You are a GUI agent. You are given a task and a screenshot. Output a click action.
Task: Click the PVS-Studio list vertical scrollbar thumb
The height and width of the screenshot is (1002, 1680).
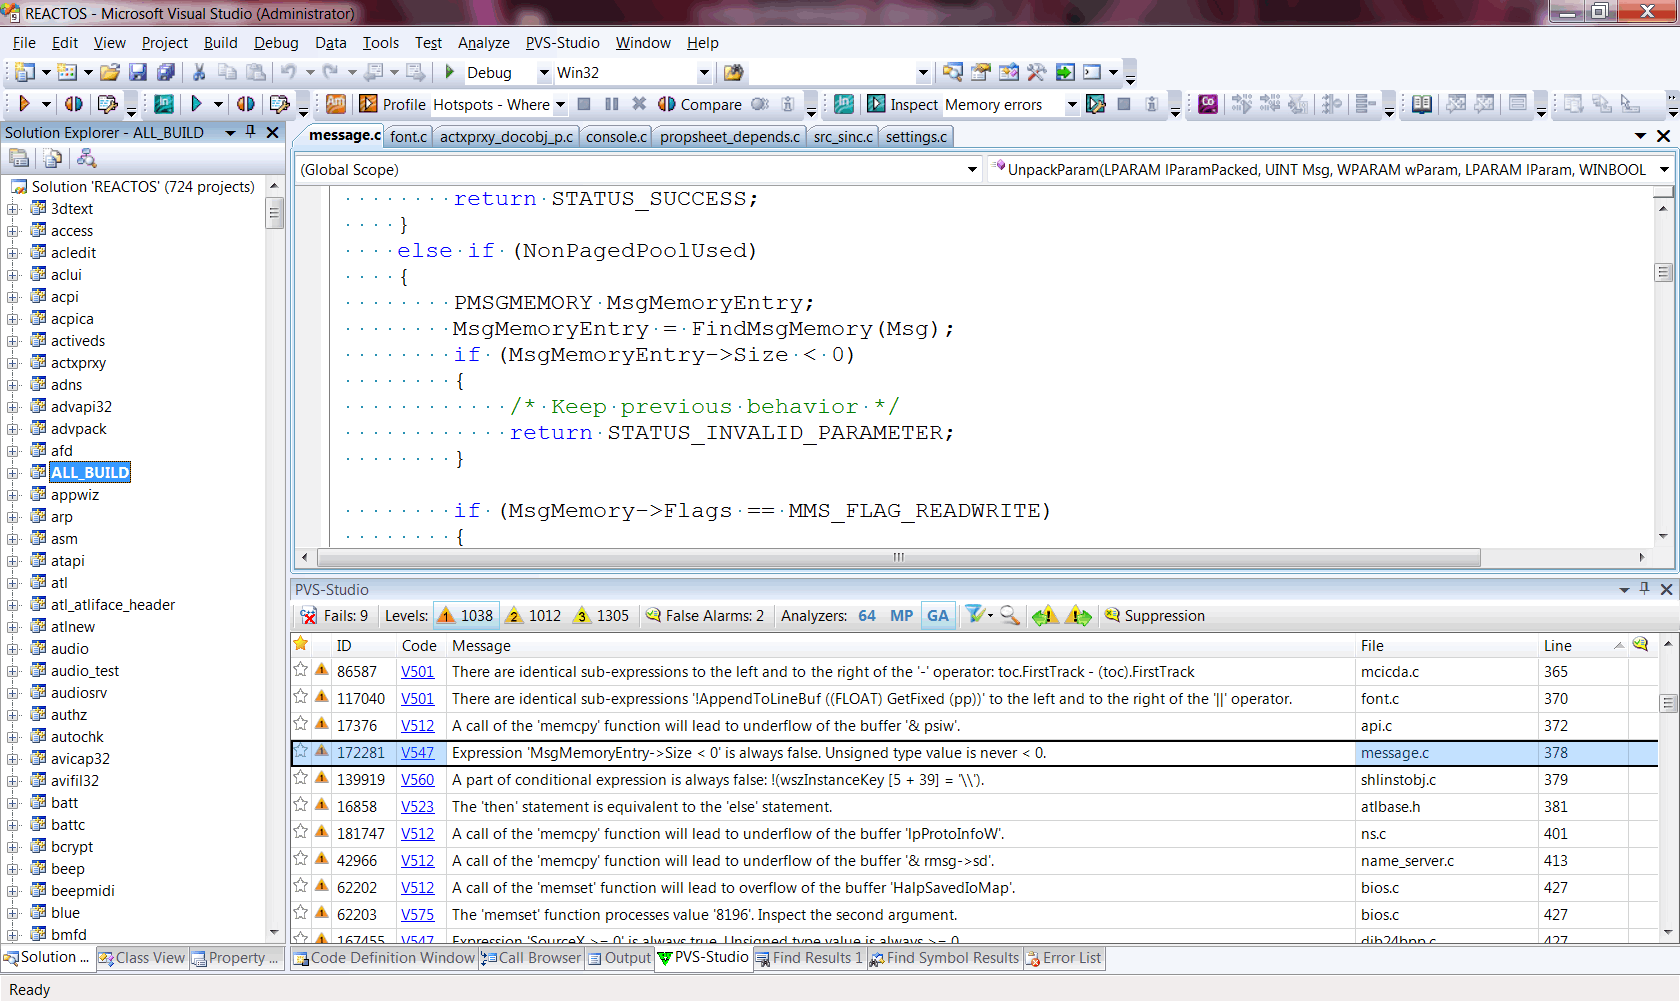(x=1667, y=703)
